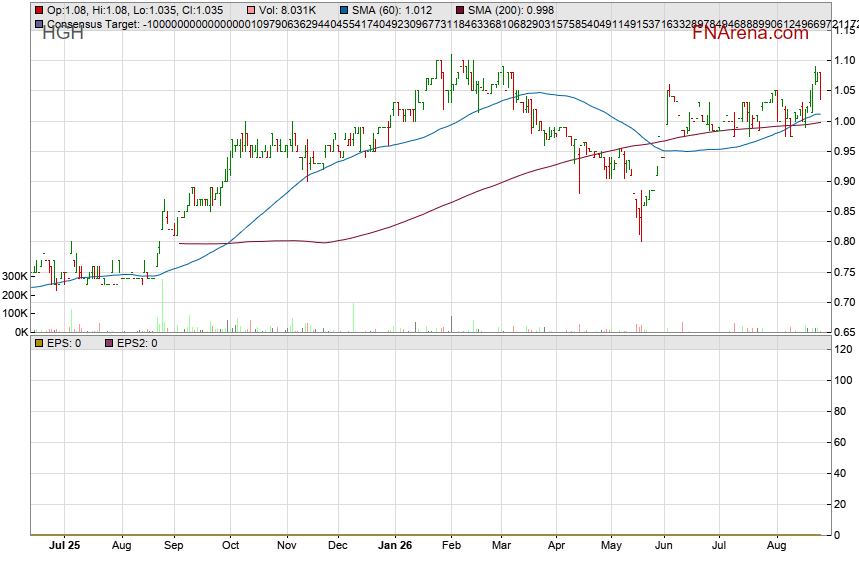Click the 0.75 price axis value
Viewport: 859px width, 566px height.
click(x=844, y=272)
